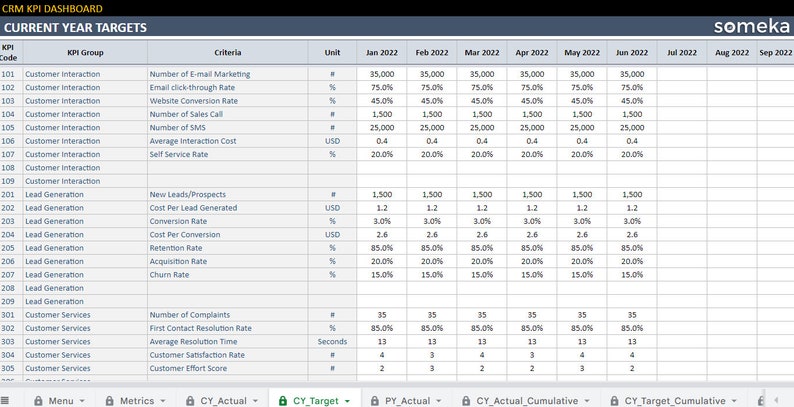Screen dimensions: 794x407
Task: Click the Jan 2022 column header
Action: (x=382, y=52)
